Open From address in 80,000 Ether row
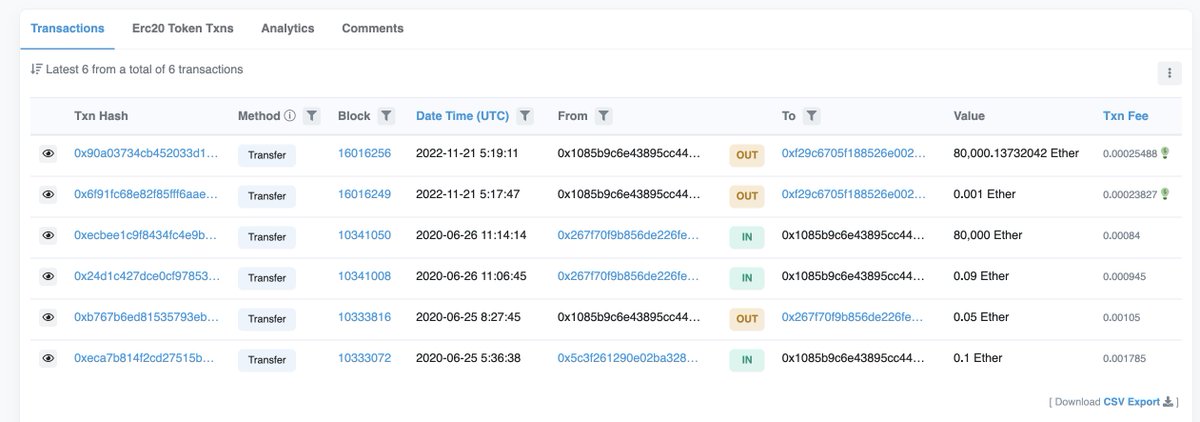 [x=629, y=236]
